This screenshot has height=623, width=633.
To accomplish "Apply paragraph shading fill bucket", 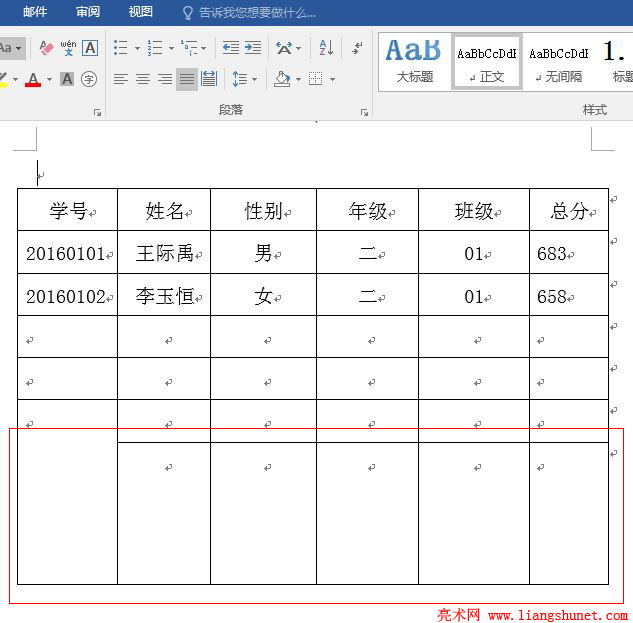I will (x=282, y=79).
